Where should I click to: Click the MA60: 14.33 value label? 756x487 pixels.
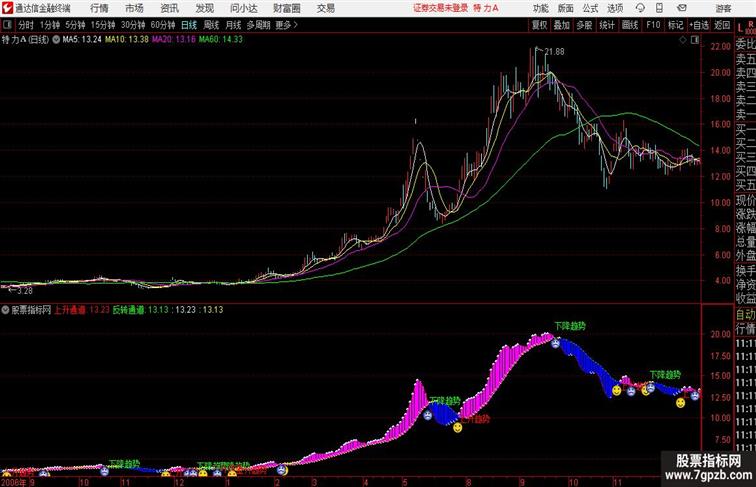221,40
